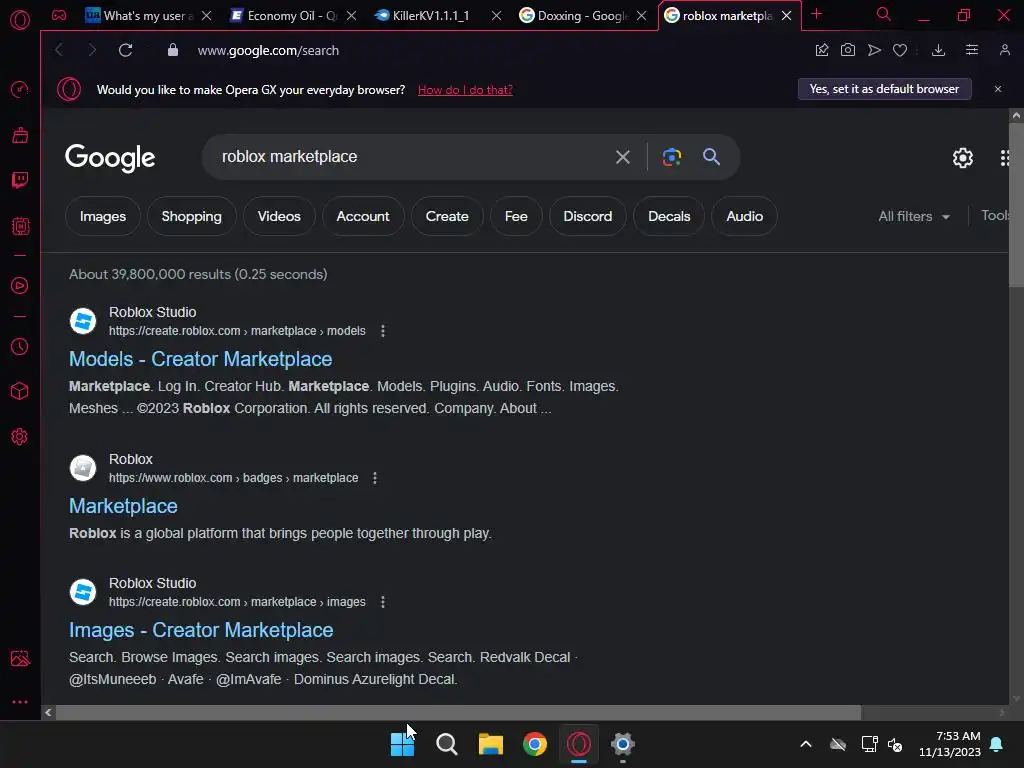This screenshot has width=1024, height=768.
Task: Open the Player icon in sidebar
Action: (20, 285)
